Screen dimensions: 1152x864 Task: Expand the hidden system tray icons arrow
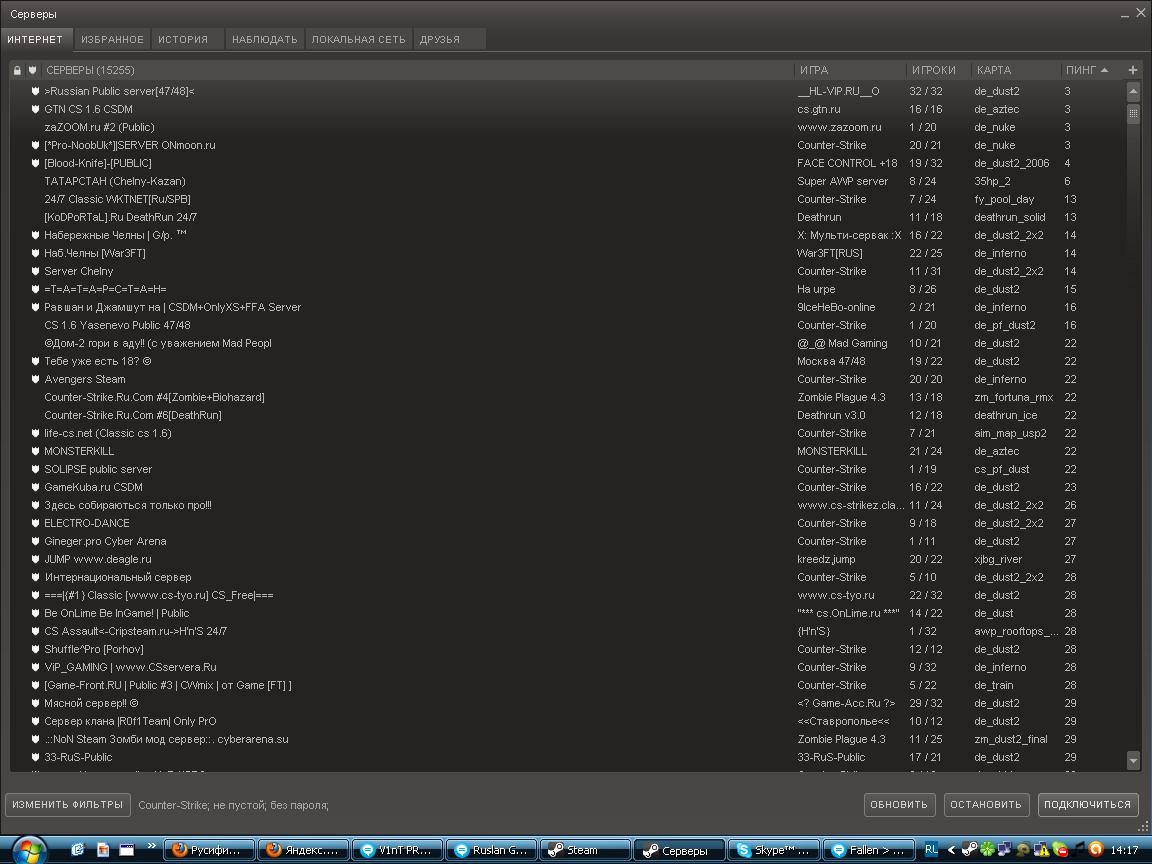[951, 850]
